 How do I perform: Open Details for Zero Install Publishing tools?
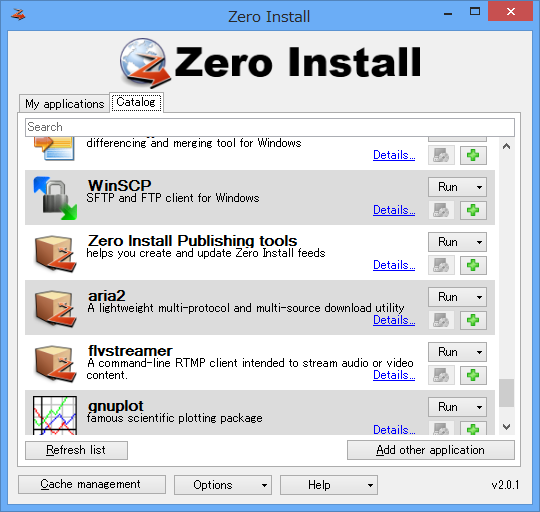(394, 265)
